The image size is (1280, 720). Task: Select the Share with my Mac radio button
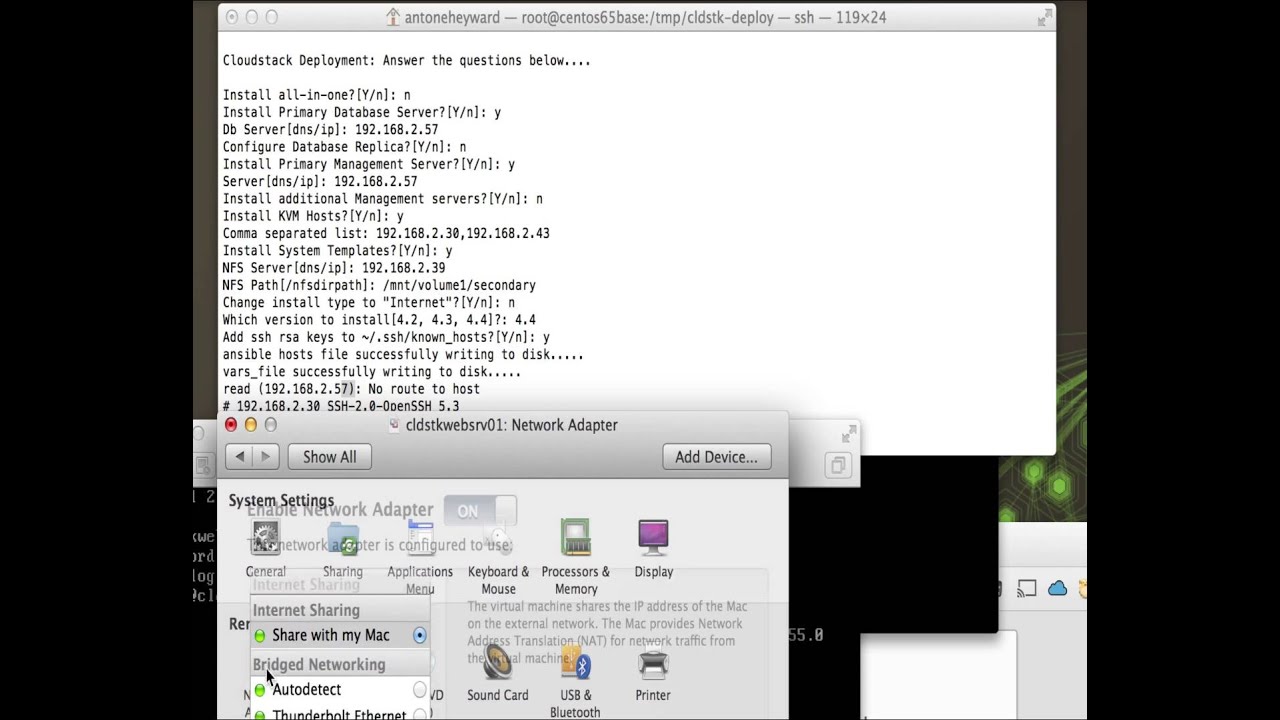tap(420, 635)
